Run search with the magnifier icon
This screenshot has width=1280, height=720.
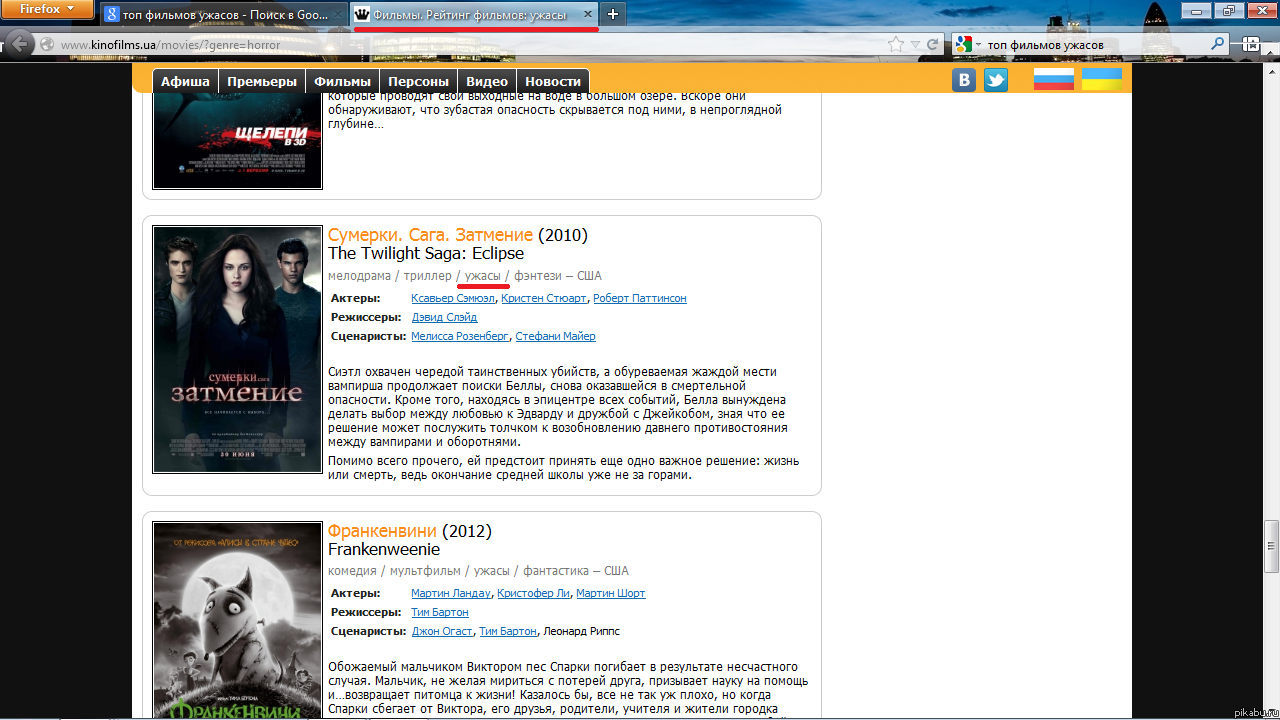[1218, 44]
